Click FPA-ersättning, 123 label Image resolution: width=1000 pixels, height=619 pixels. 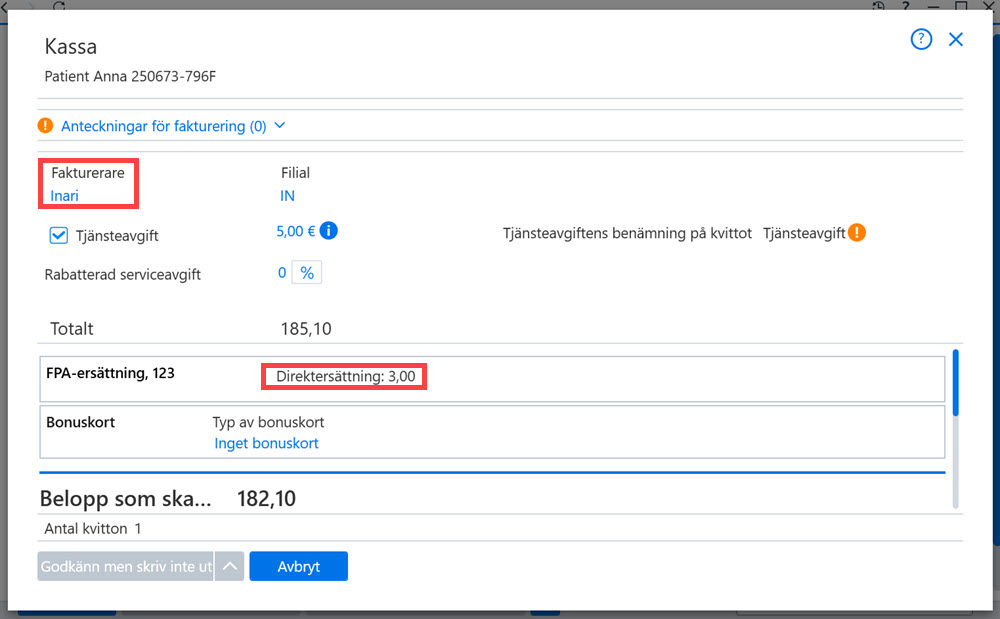pyautogui.click(x=110, y=373)
